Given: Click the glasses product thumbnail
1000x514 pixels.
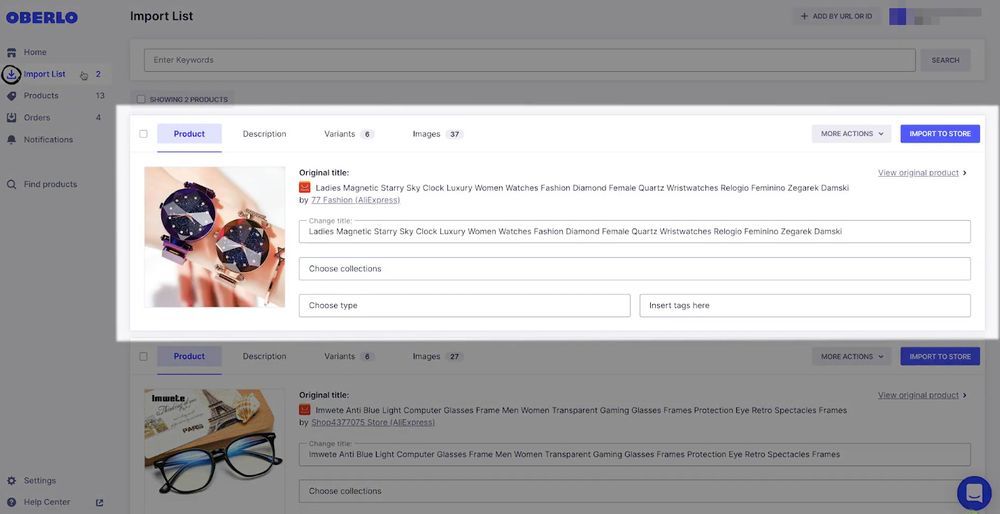Looking at the screenshot, I should click(x=214, y=452).
